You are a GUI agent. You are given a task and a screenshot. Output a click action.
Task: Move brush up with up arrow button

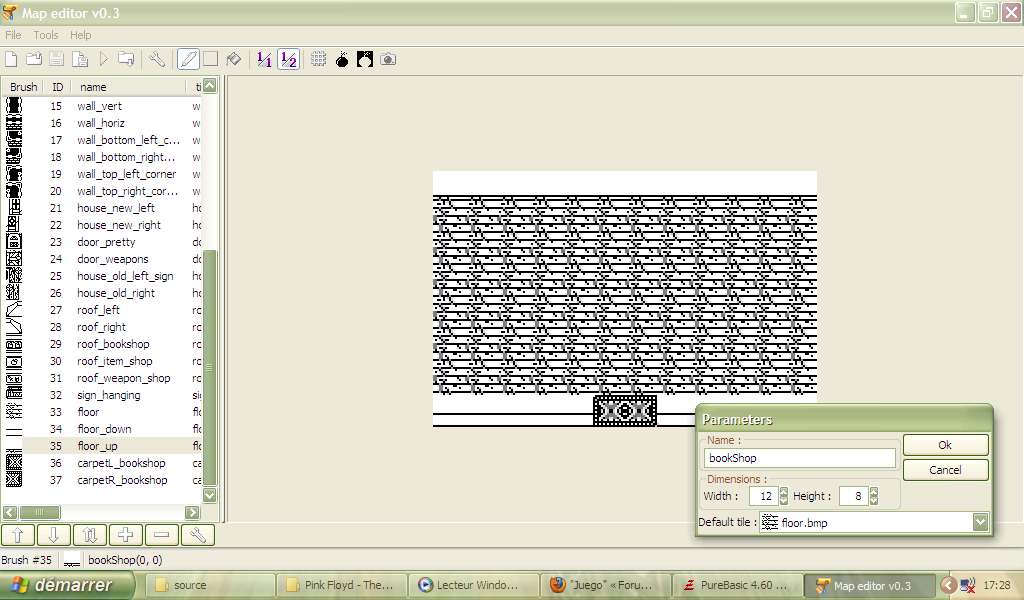(x=17, y=535)
